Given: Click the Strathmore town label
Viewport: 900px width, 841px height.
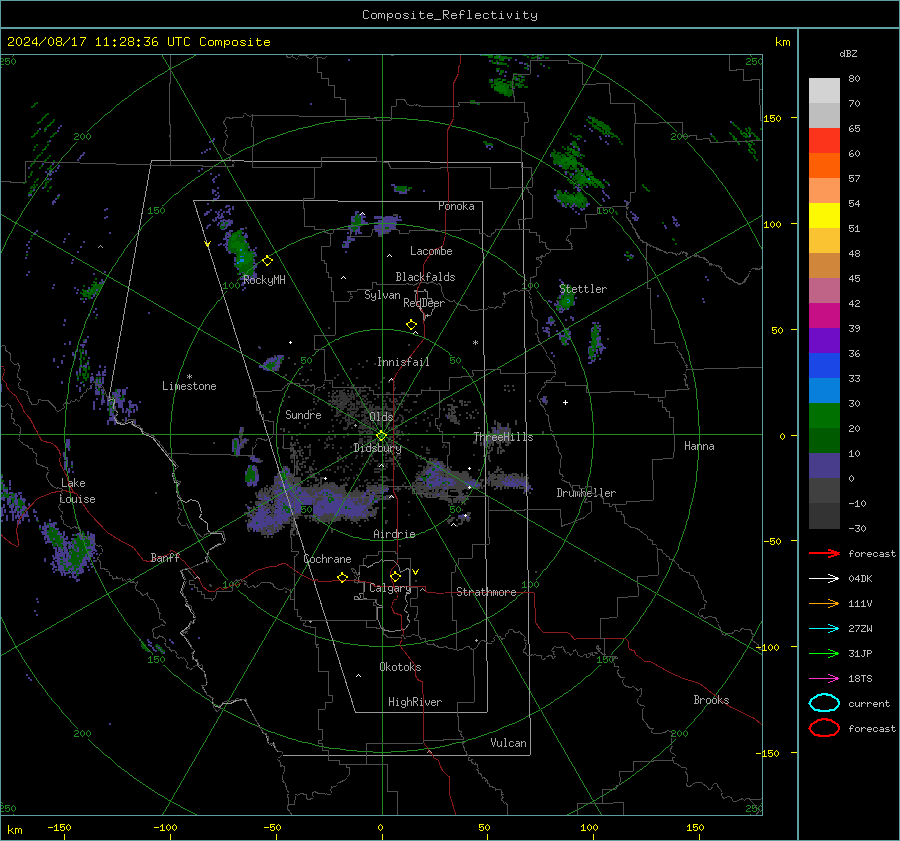Looking at the screenshot, I should tap(486, 592).
